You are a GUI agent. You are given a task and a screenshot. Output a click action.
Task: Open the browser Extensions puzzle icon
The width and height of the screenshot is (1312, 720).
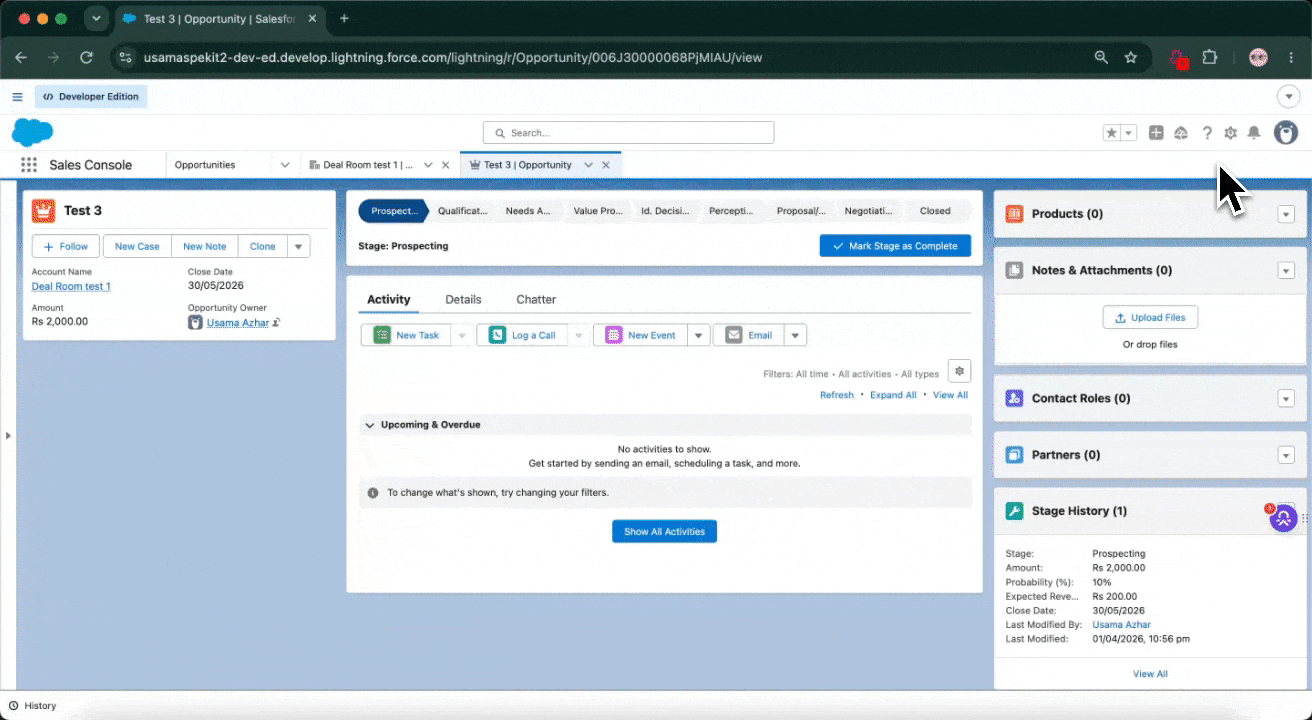point(1209,57)
